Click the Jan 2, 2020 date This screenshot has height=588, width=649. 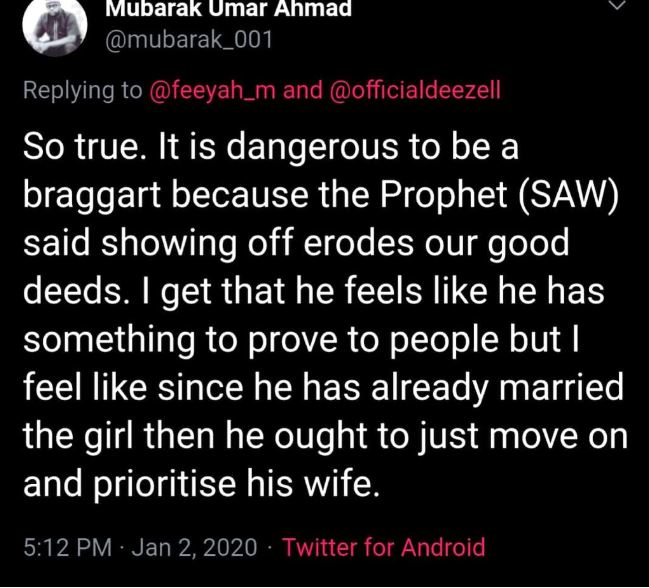click(191, 547)
